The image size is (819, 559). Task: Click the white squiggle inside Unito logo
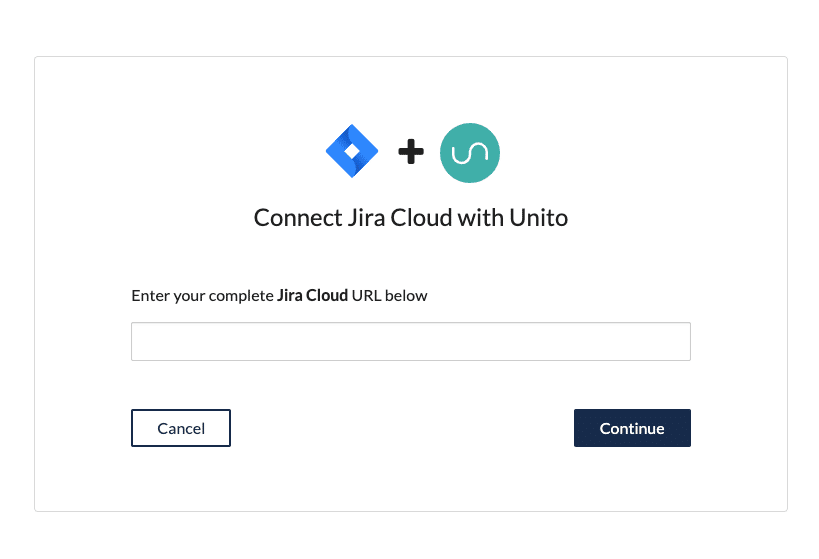pyautogui.click(x=470, y=153)
